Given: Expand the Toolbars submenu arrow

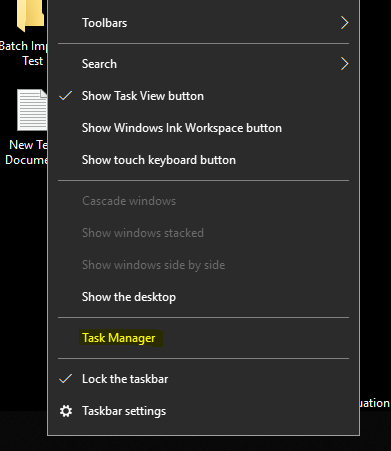Looking at the screenshot, I should pyautogui.click(x=345, y=23).
